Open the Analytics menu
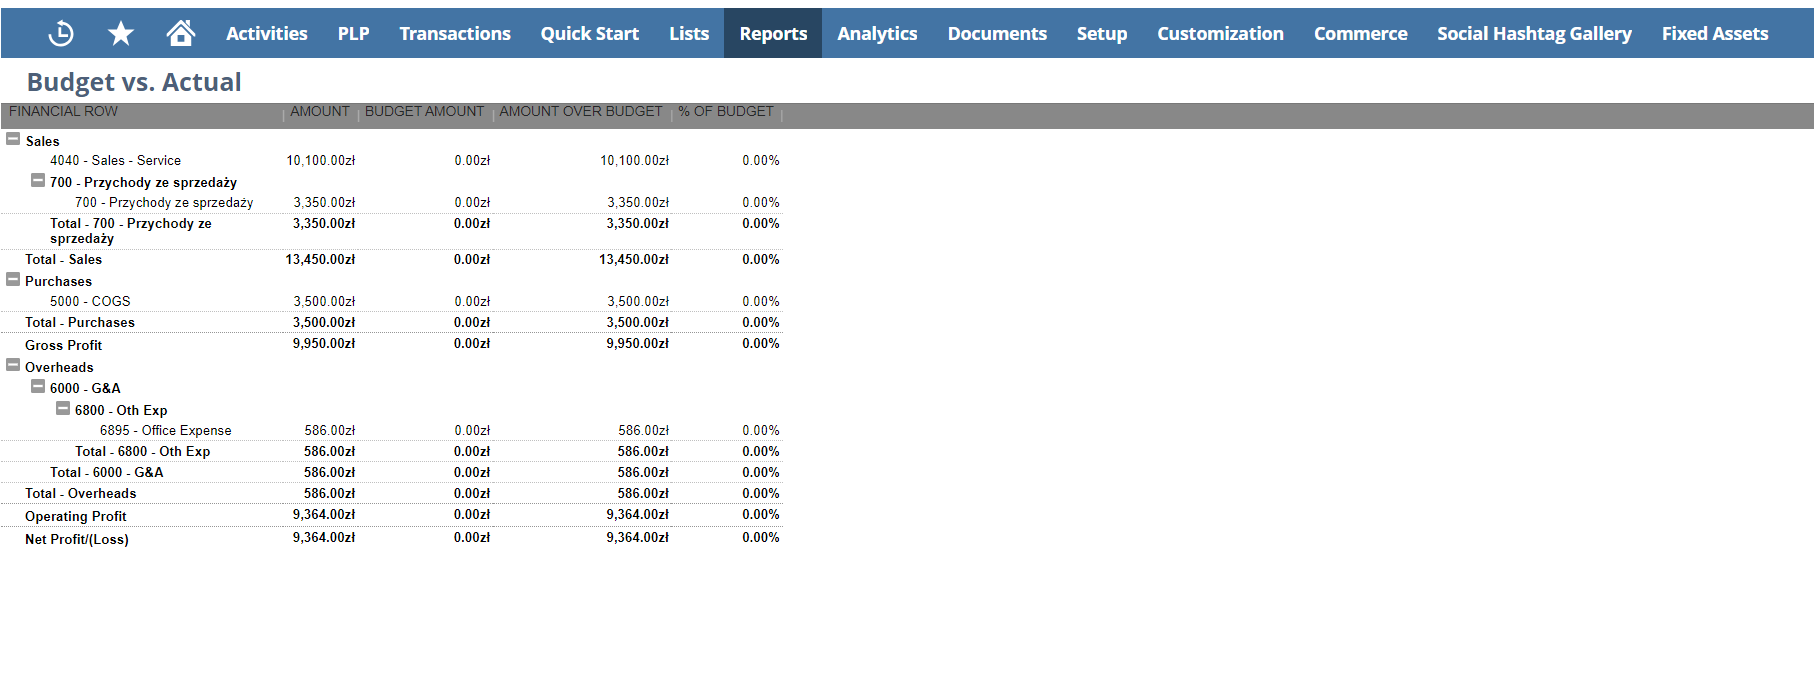 877,34
